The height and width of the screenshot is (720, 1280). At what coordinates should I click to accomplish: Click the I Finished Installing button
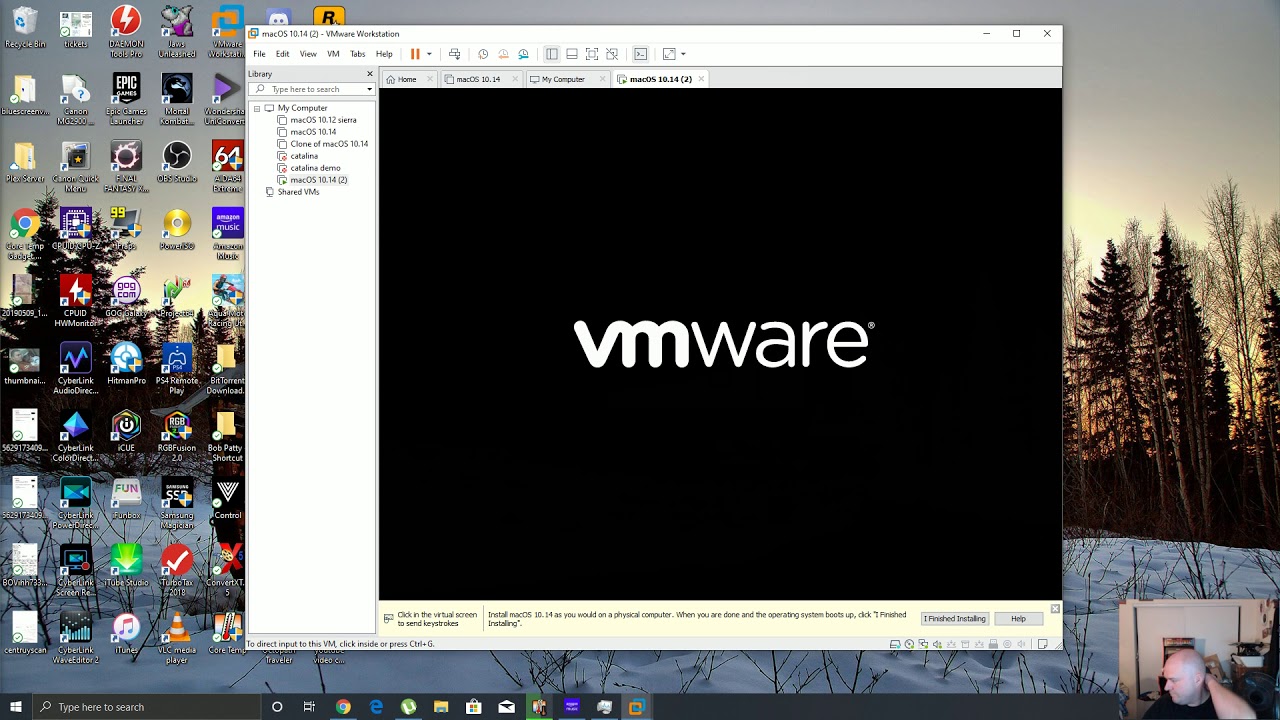954,619
